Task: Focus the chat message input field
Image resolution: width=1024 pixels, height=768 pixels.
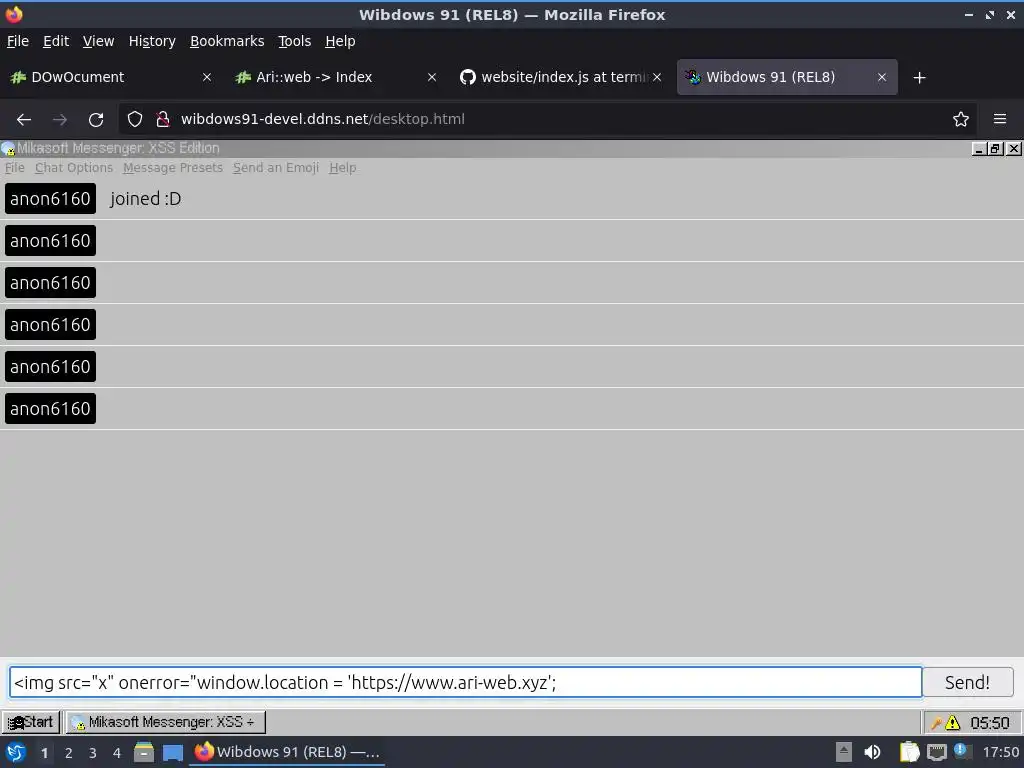Action: [x=465, y=682]
